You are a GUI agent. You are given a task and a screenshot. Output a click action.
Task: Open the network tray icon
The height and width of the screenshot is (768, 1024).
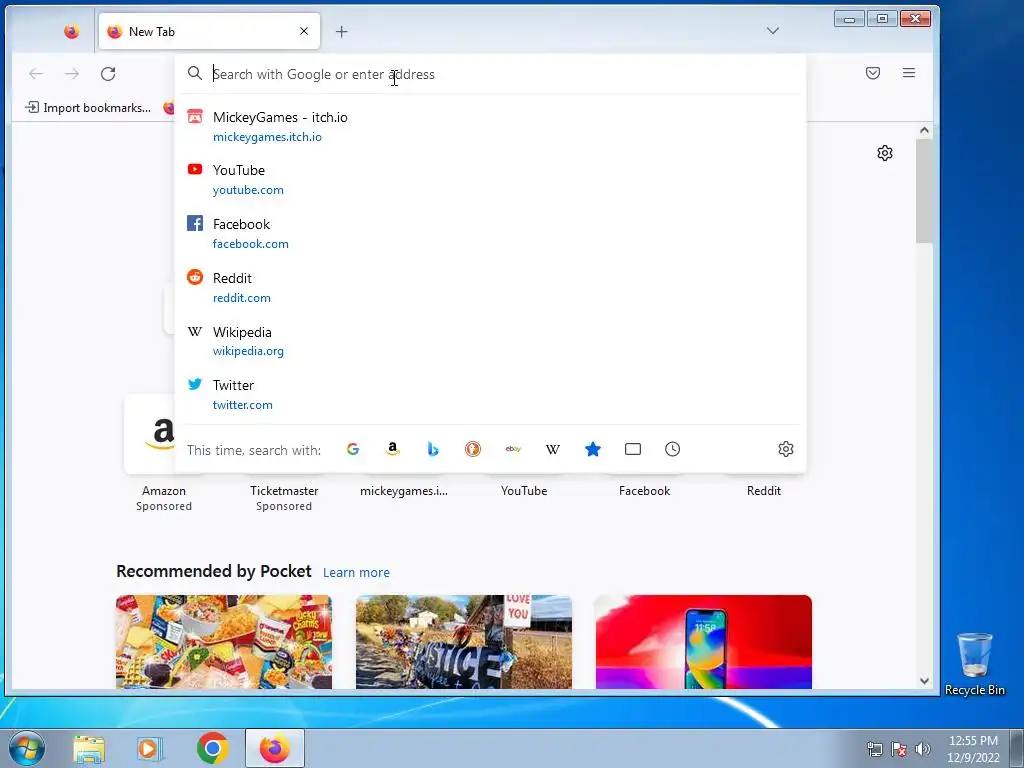(x=874, y=749)
